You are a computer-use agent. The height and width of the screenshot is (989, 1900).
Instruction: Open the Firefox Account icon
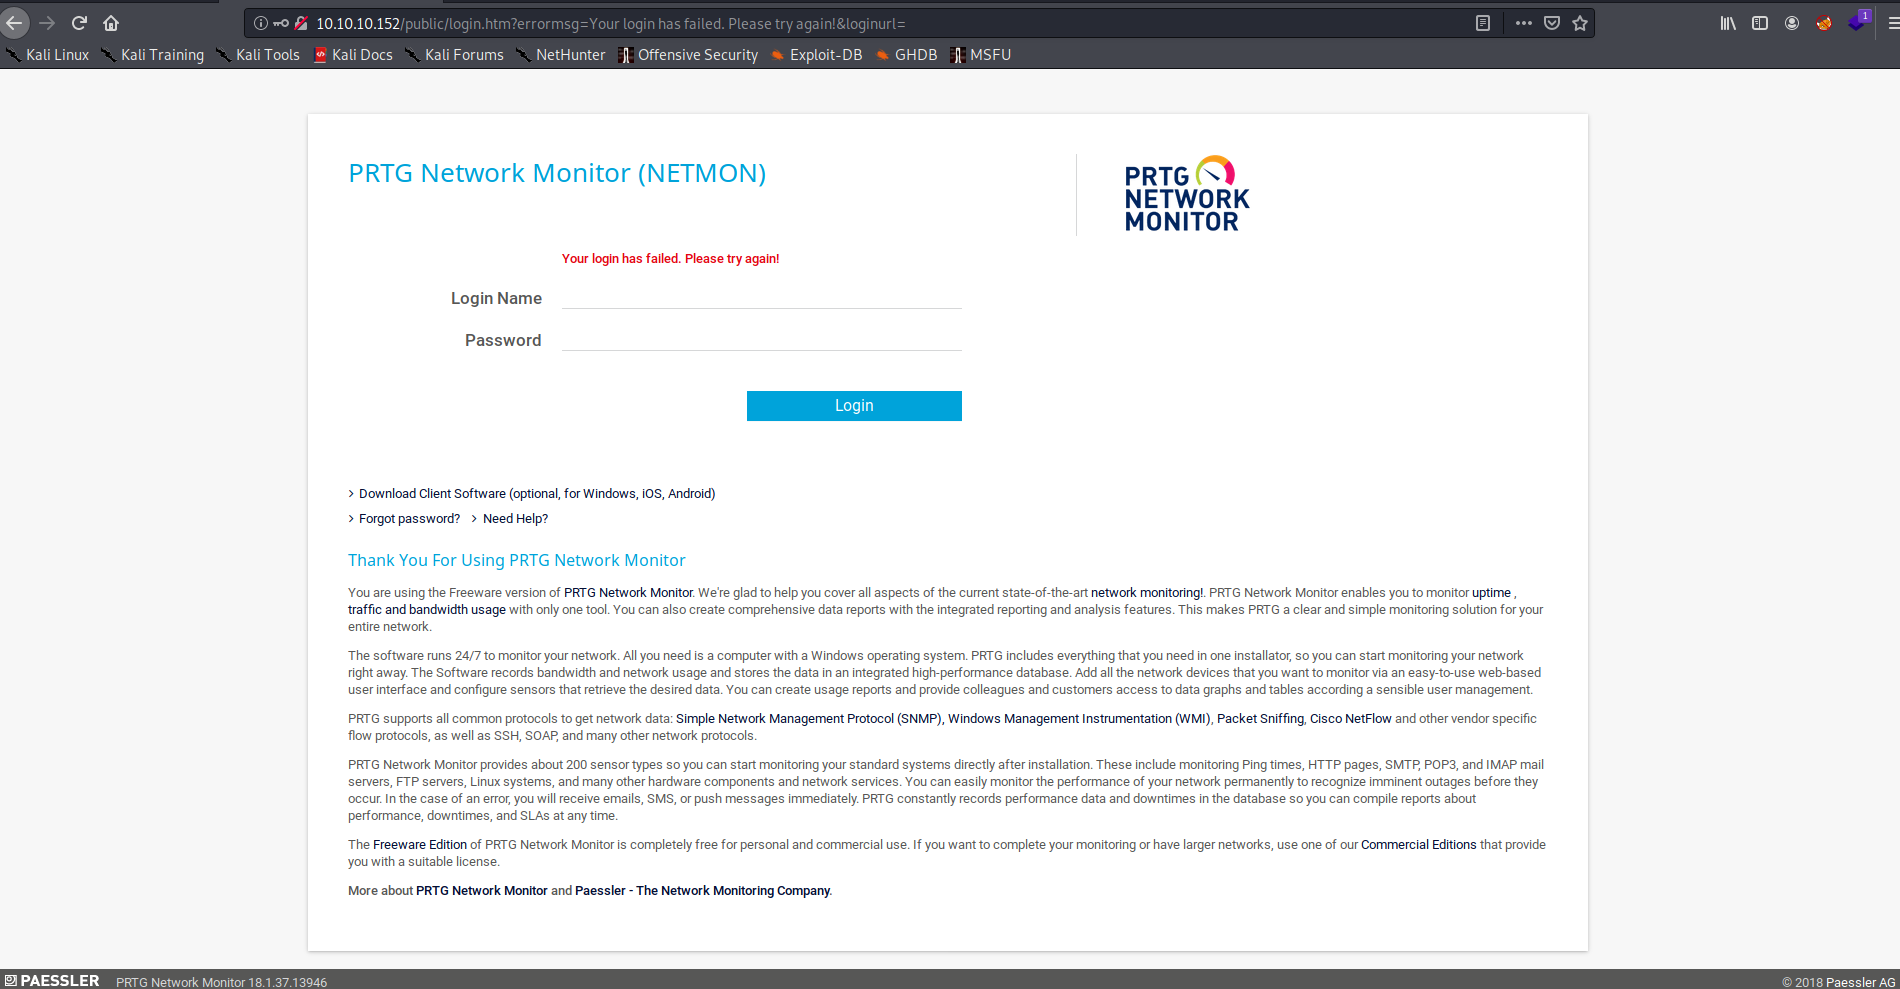pos(1791,22)
